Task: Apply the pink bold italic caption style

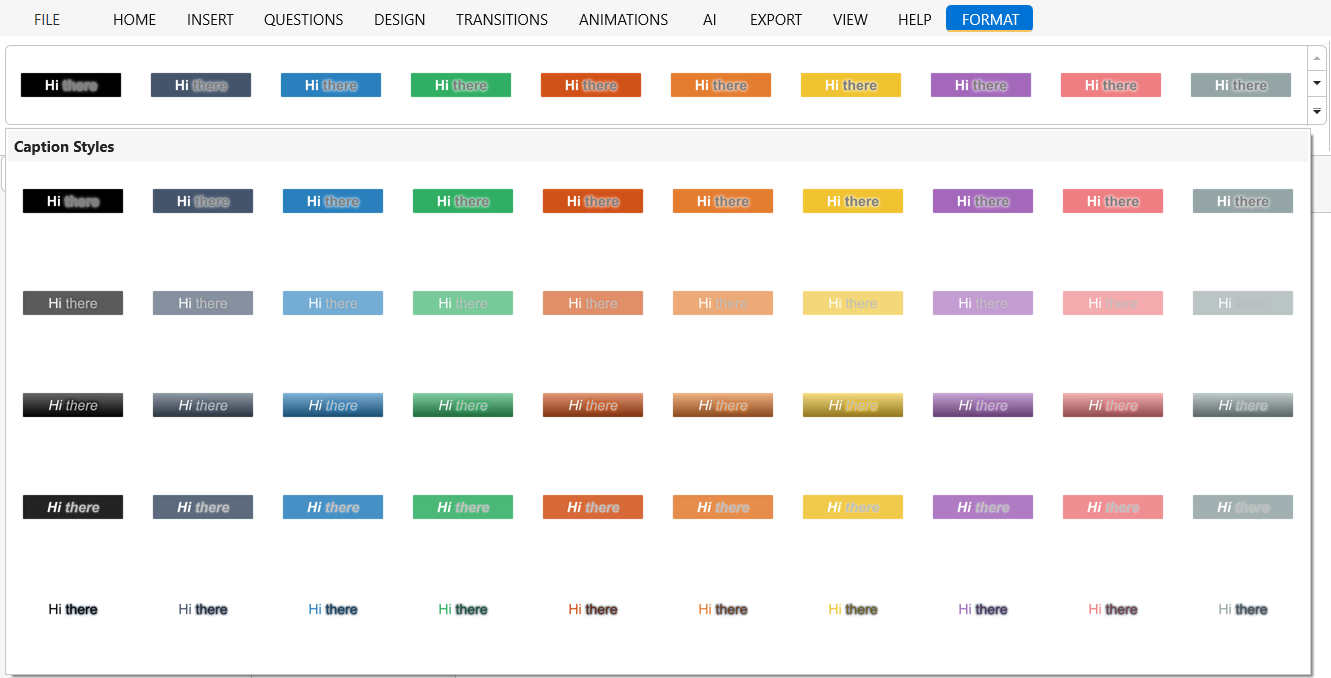Action: (x=1112, y=507)
